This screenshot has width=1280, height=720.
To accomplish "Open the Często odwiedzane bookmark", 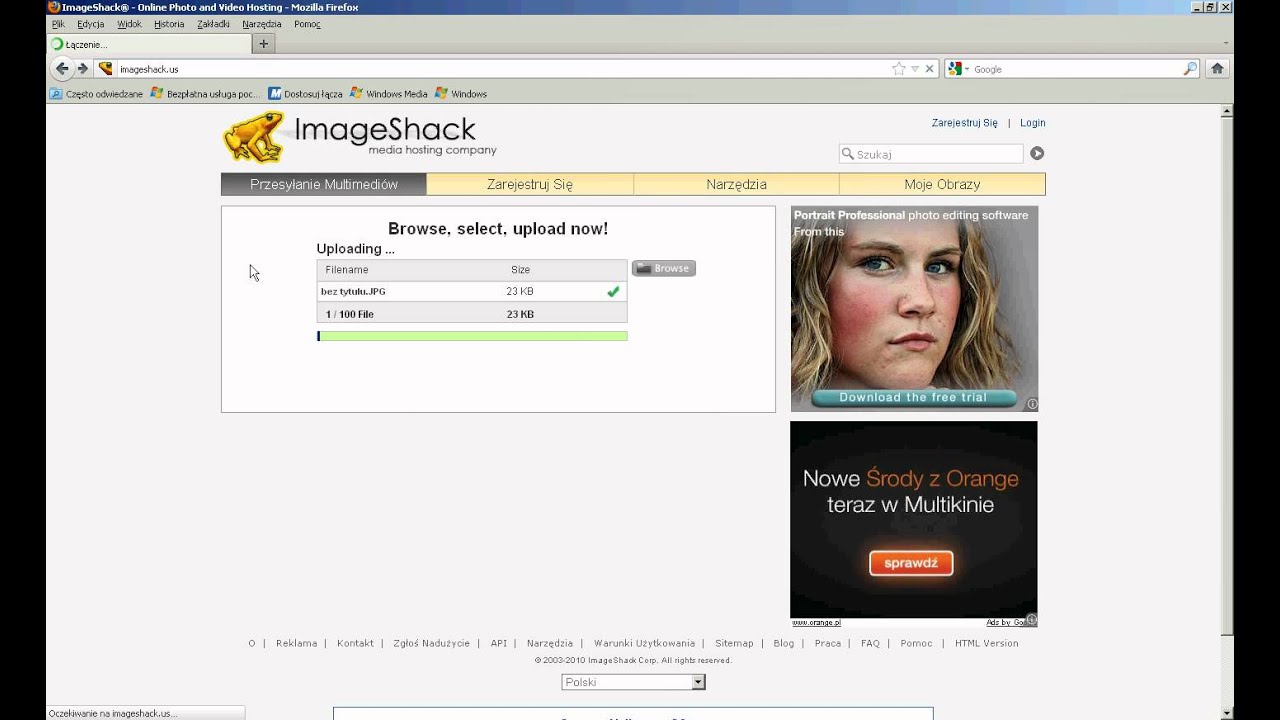I will 97,94.
